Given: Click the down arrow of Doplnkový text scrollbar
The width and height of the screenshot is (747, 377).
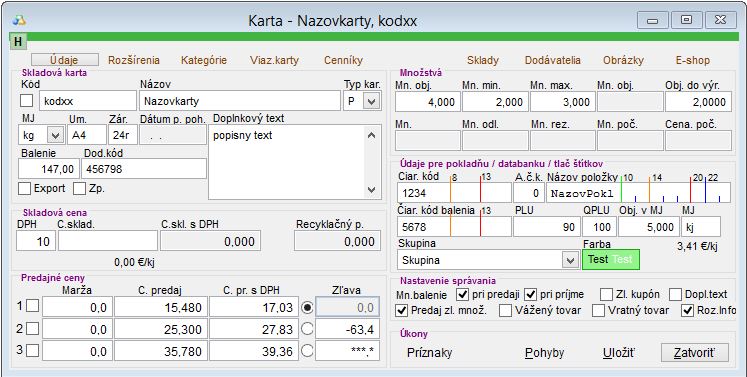Looking at the screenshot, I should tap(372, 190).
